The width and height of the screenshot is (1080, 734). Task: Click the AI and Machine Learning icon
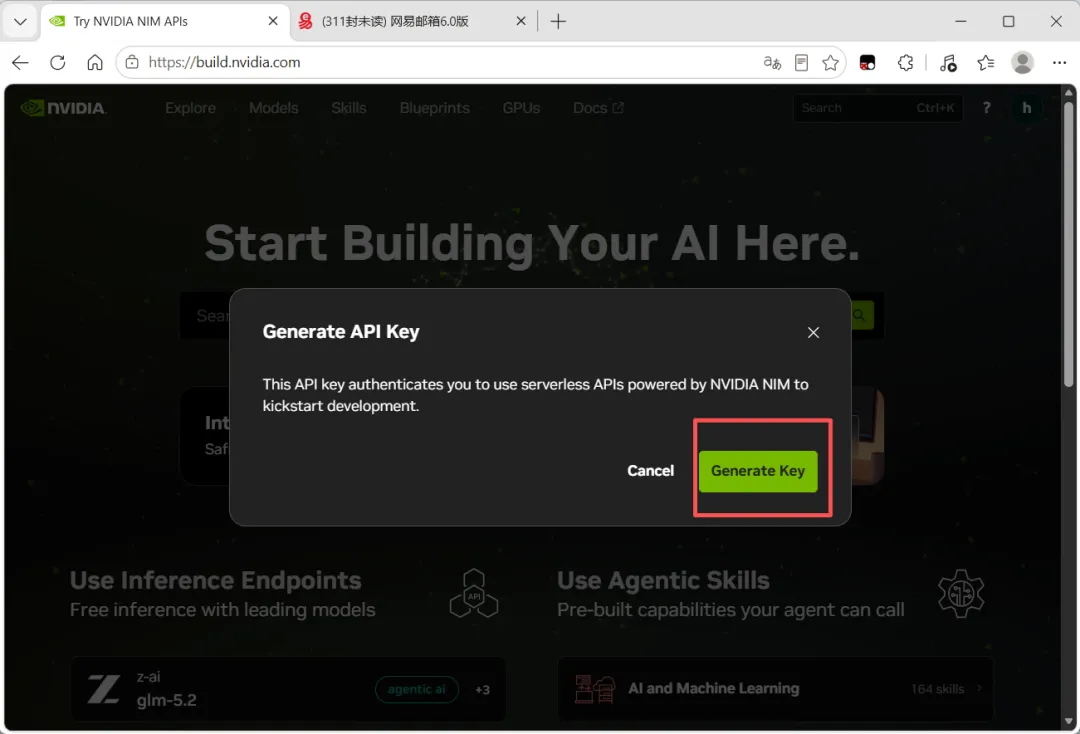[x=595, y=689]
